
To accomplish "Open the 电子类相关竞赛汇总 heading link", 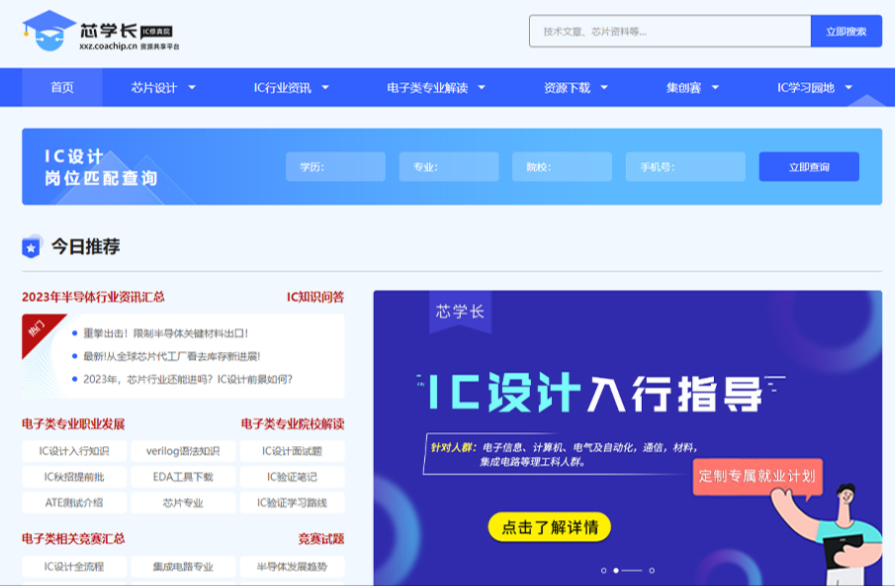I will [x=73, y=539].
